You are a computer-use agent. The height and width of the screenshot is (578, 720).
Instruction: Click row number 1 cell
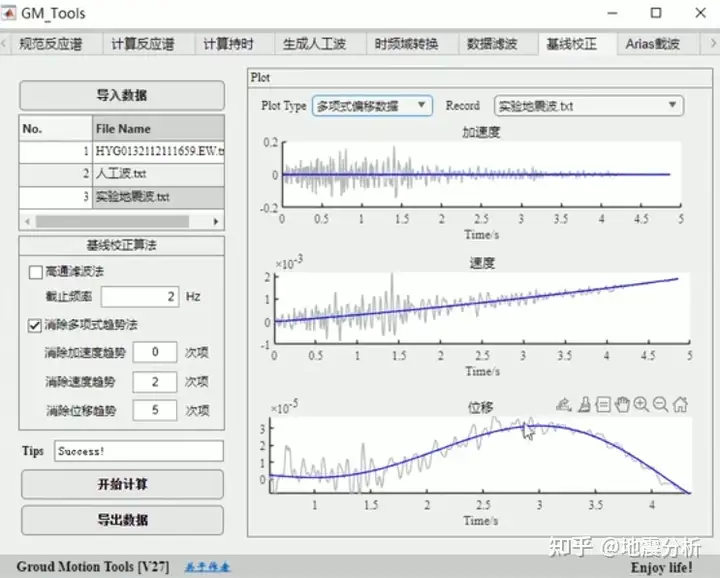(x=56, y=152)
